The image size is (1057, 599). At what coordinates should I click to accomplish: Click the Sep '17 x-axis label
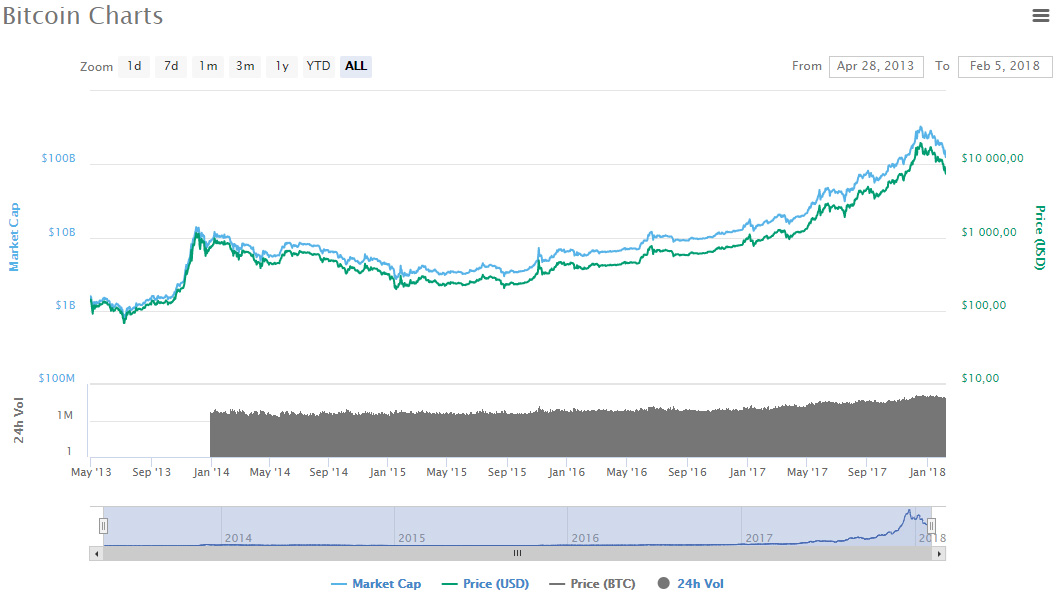pos(867,472)
